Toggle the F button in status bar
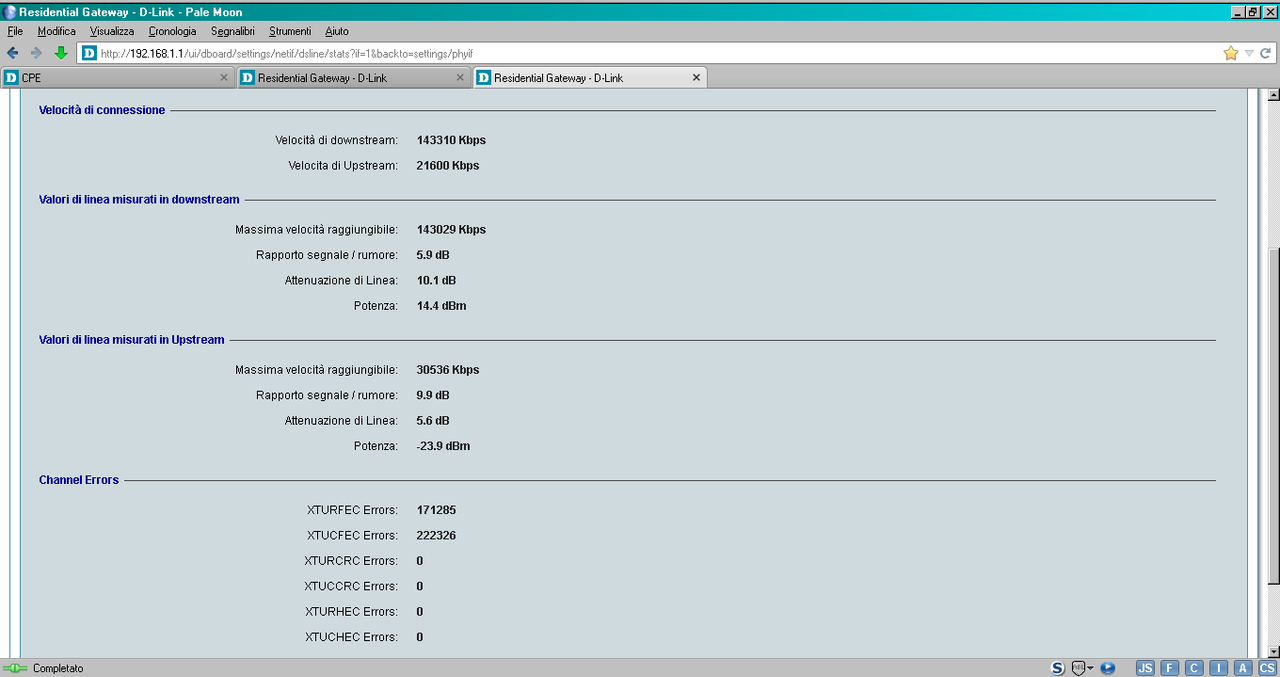This screenshot has height=677, width=1280. (x=1170, y=668)
